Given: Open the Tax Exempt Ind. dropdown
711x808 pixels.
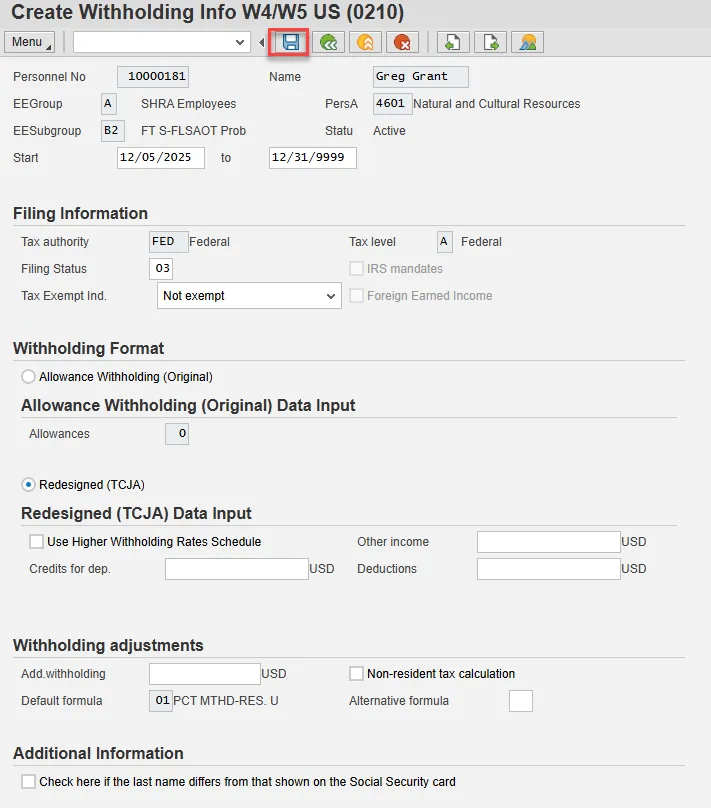Looking at the screenshot, I should [332, 296].
